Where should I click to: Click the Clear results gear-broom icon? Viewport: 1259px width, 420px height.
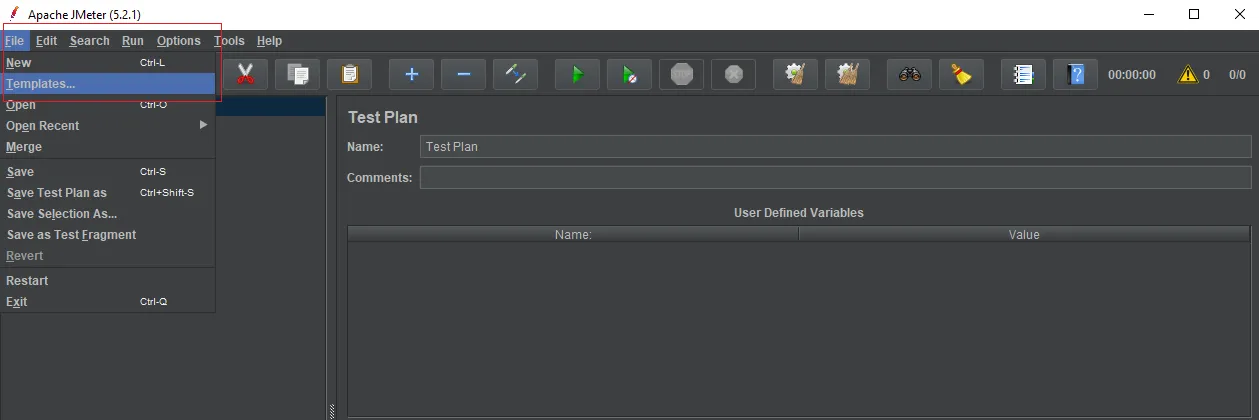(x=795, y=74)
